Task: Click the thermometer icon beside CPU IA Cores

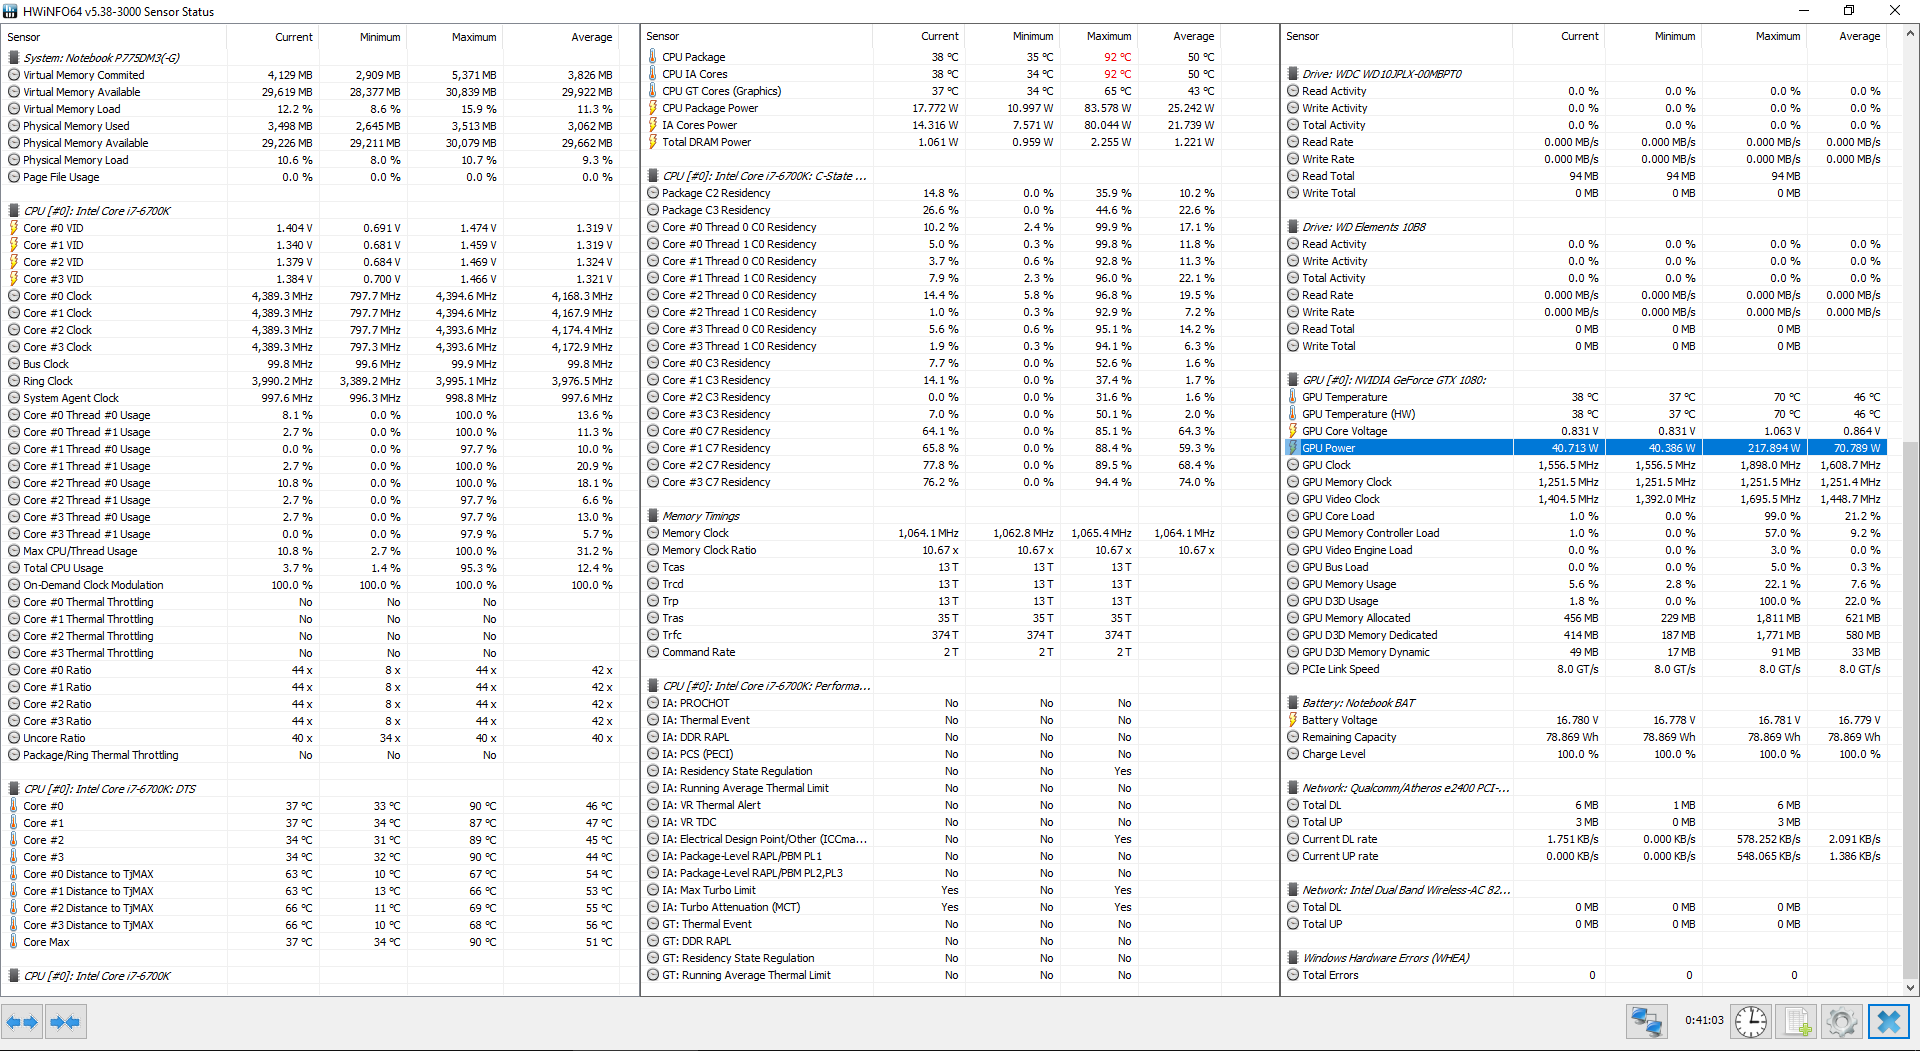Action: (x=653, y=74)
